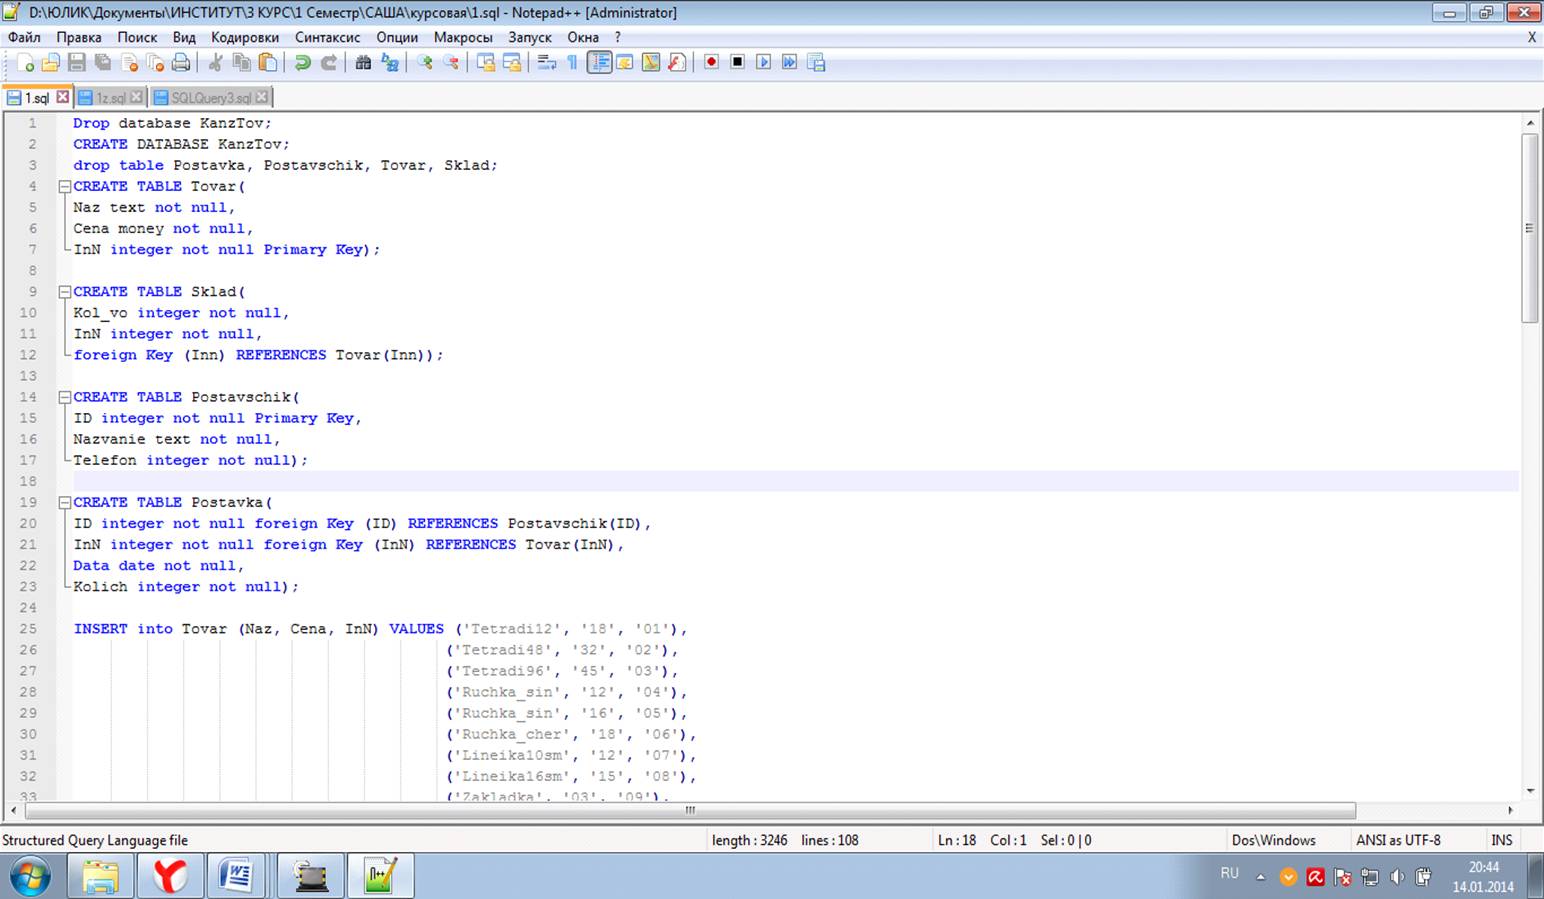Close the 1z.sql tab
Image resolution: width=1544 pixels, height=899 pixels.
(x=137, y=97)
